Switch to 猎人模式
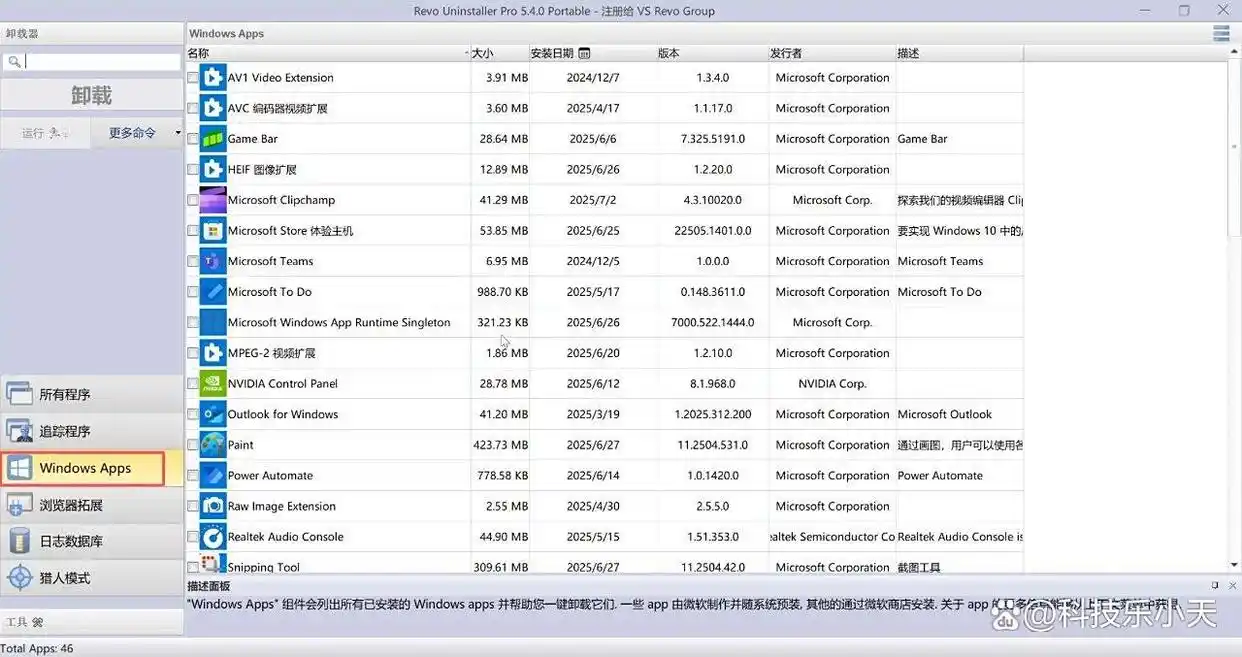Viewport: 1242px width, 657px height. pos(92,578)
